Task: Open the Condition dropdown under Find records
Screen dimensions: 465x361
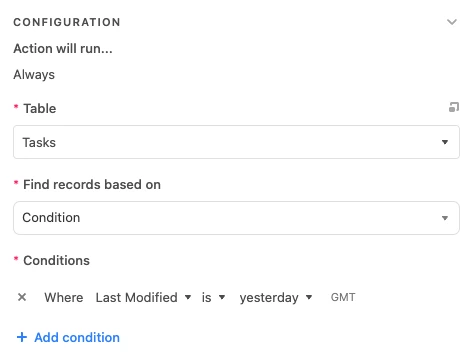Action: click(x=236, y=218)
